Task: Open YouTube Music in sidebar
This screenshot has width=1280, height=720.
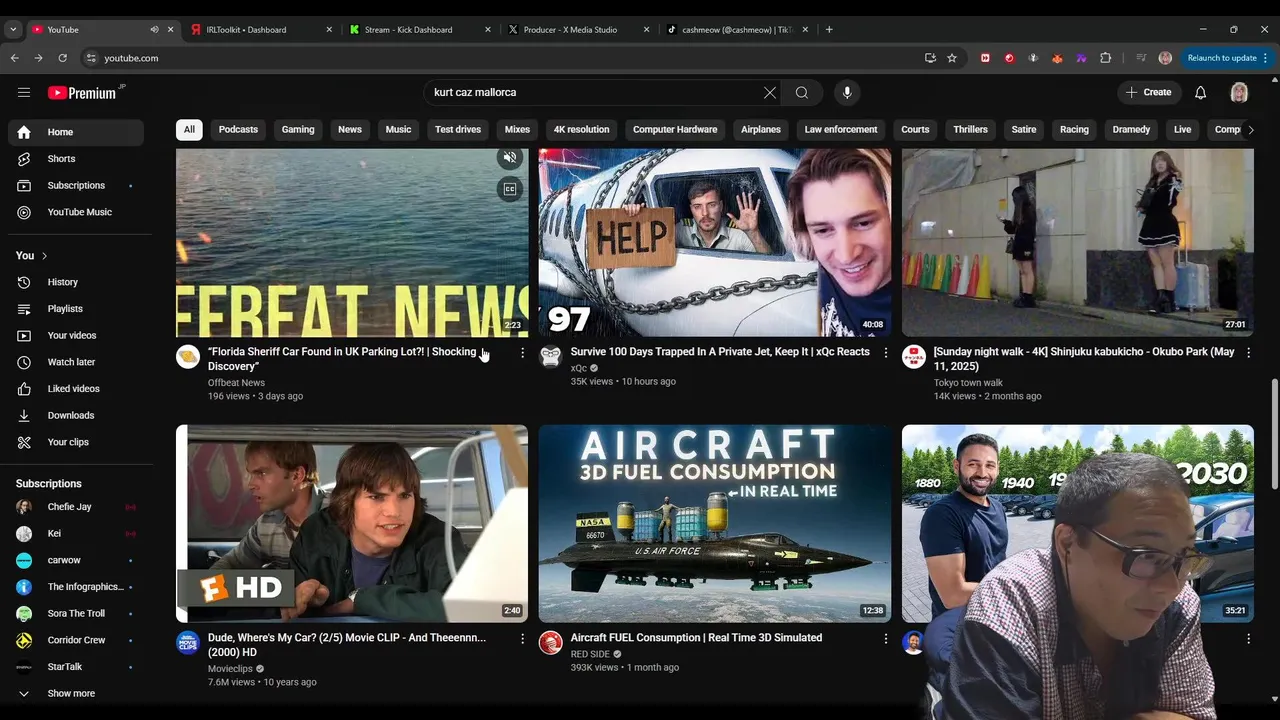Action: 76,212
